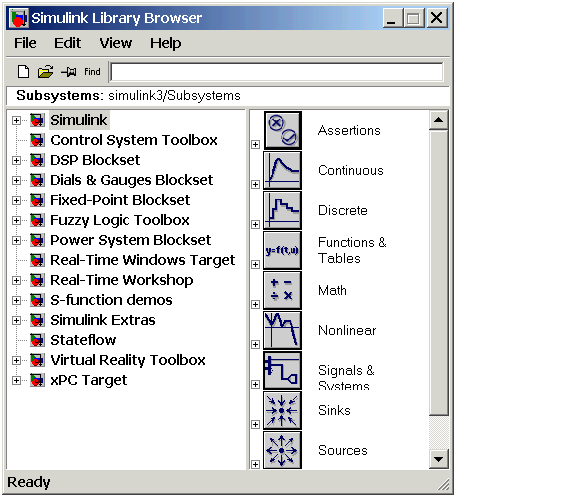Click the Real-Time Windows Target icon
Viewport: 580px width, 498px height.
(x=38, y=260)
